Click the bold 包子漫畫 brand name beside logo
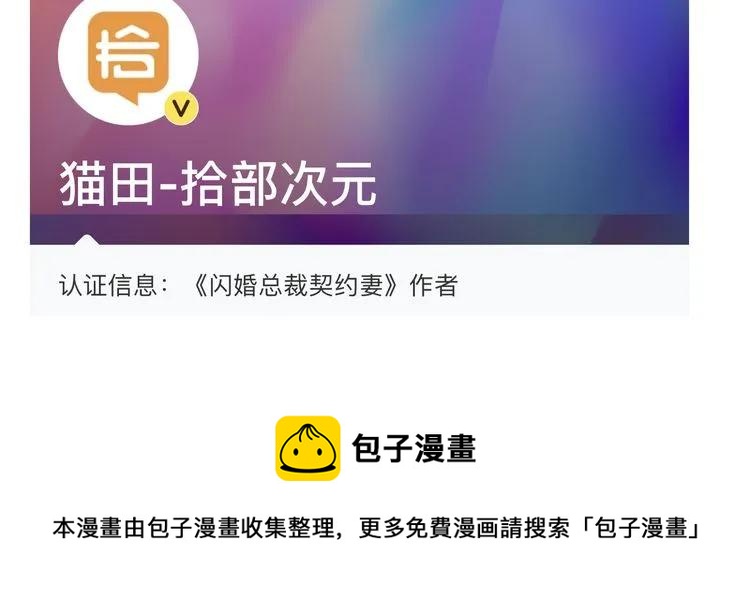The width and height of the screenshot is (750, 613). coord(414,449)
